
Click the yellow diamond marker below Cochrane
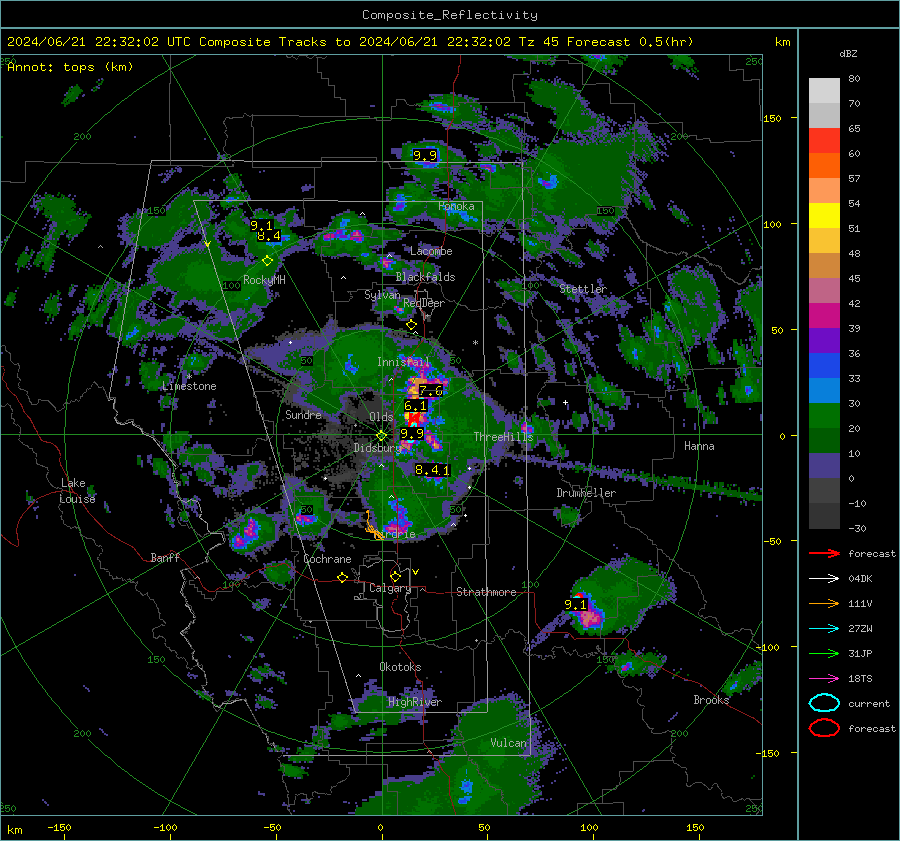click(343, 577)
